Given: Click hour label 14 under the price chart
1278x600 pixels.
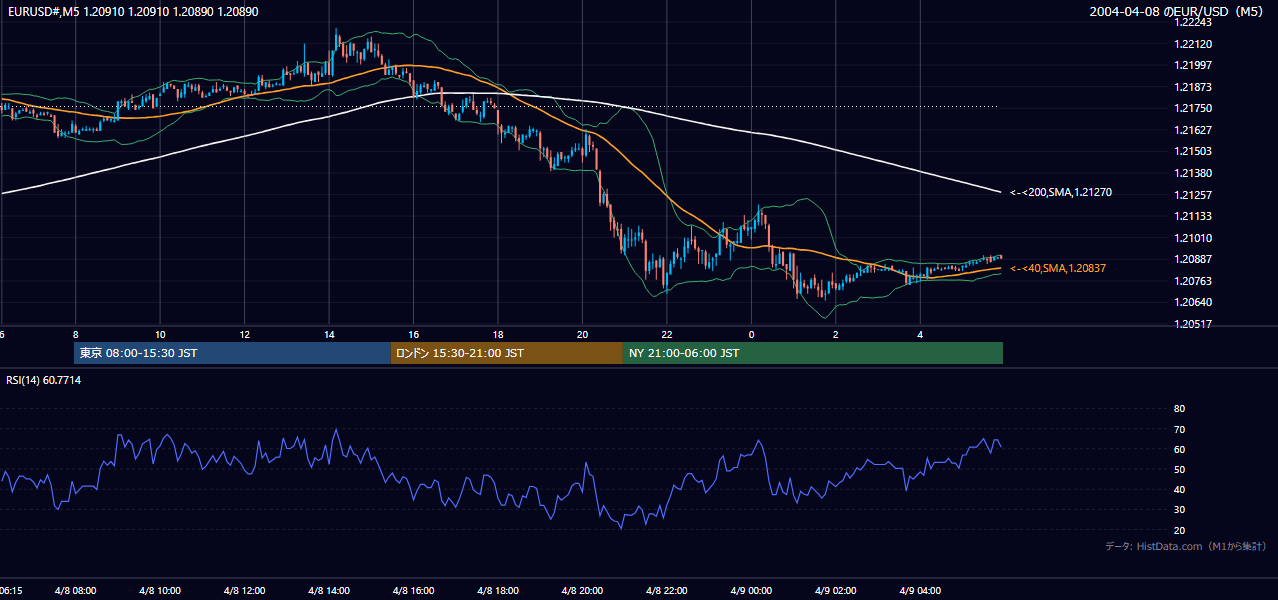Looking at the screenshot, I should pos(329,334).
